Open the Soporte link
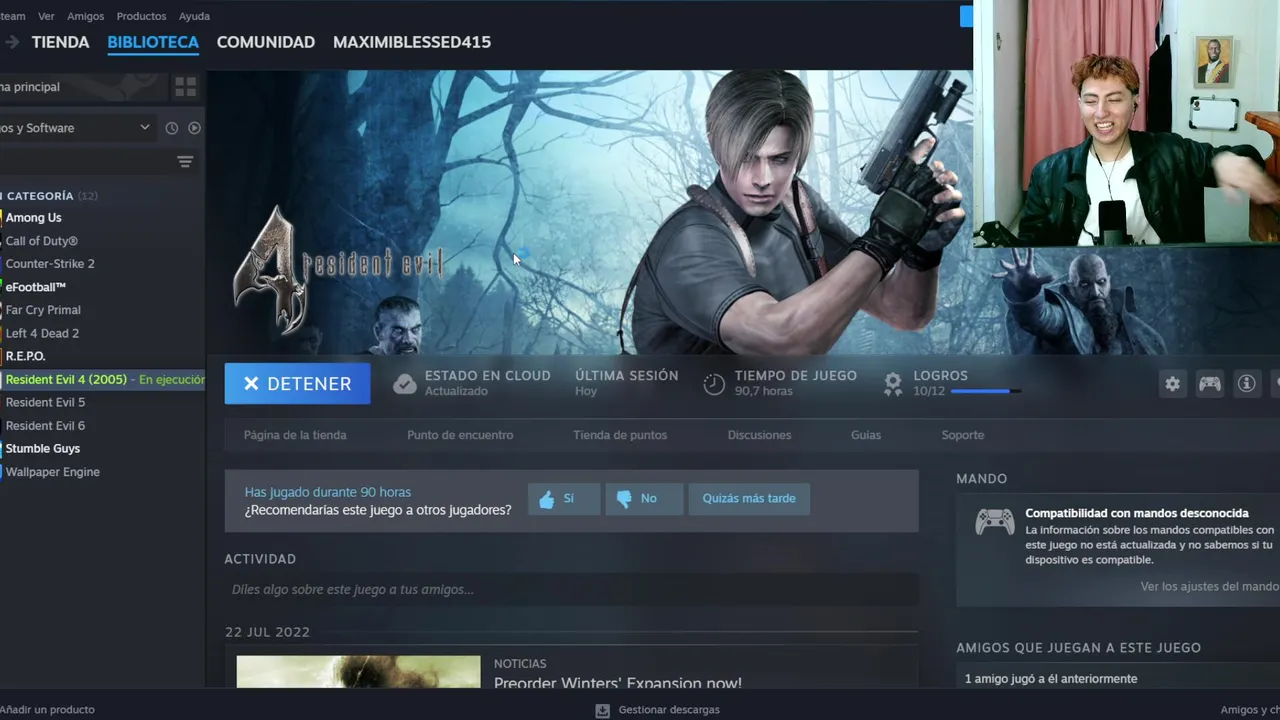1280x720 pixels. click(x=963, y=435)
